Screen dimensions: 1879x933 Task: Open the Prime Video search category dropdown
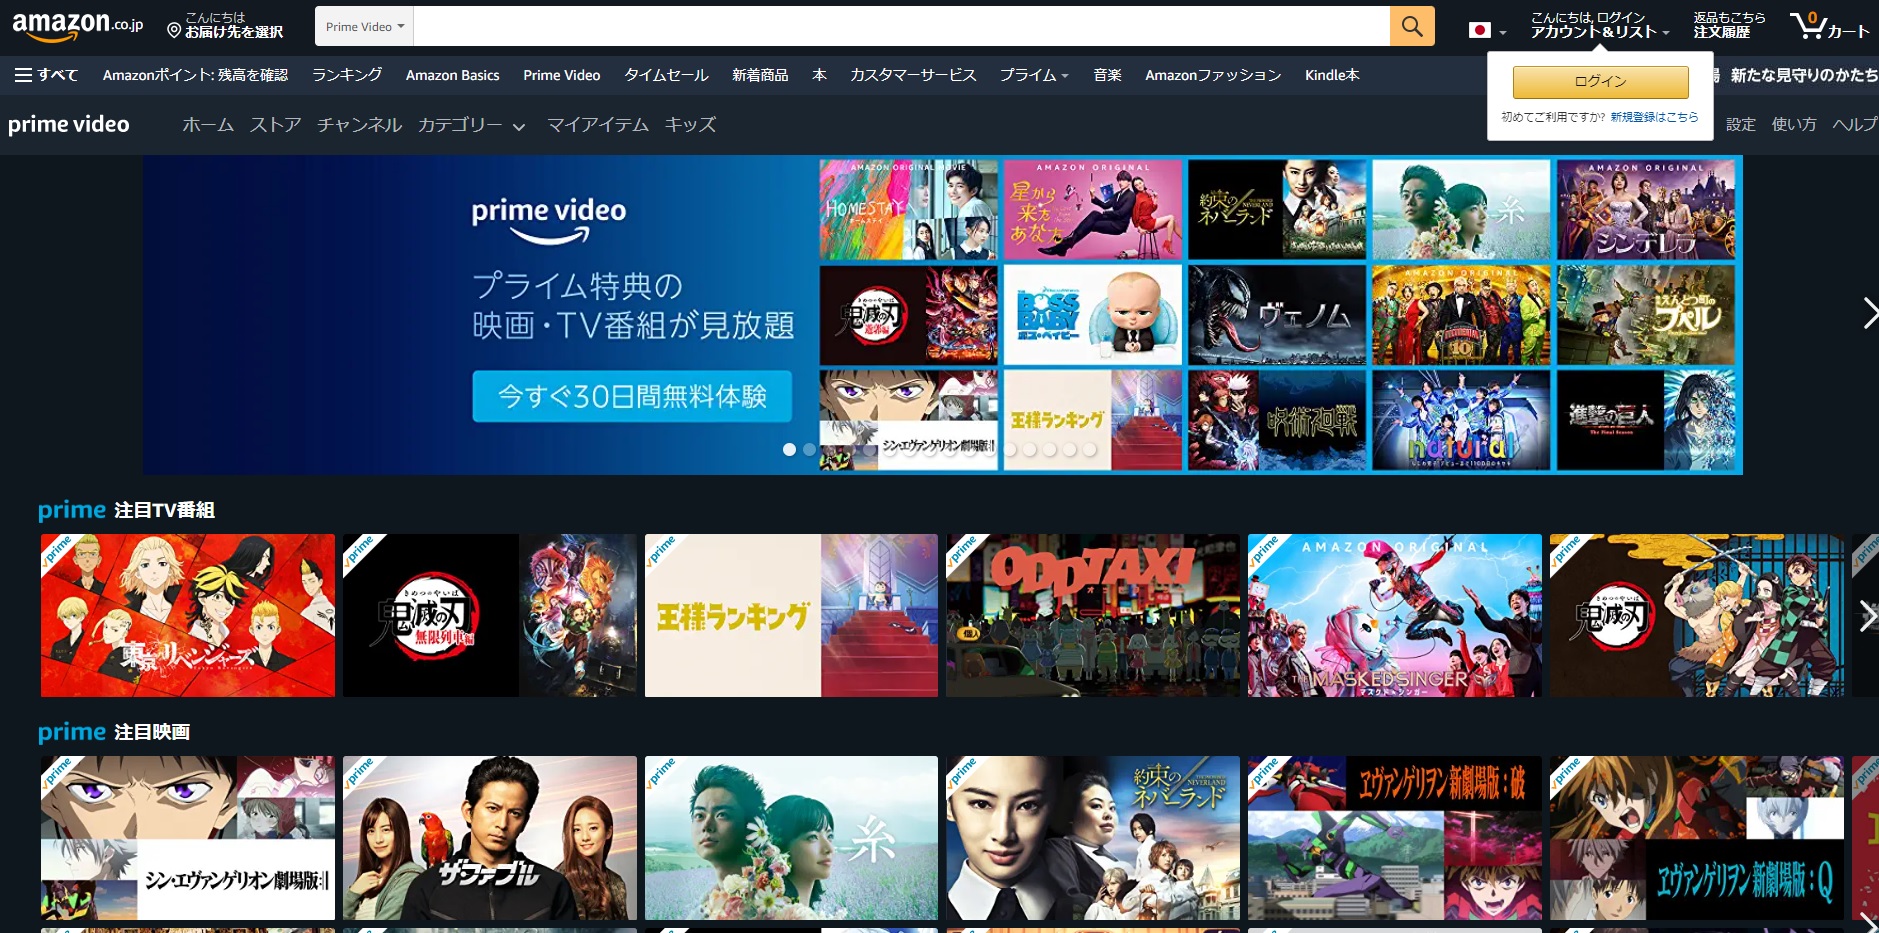click(x=365, y=27)
